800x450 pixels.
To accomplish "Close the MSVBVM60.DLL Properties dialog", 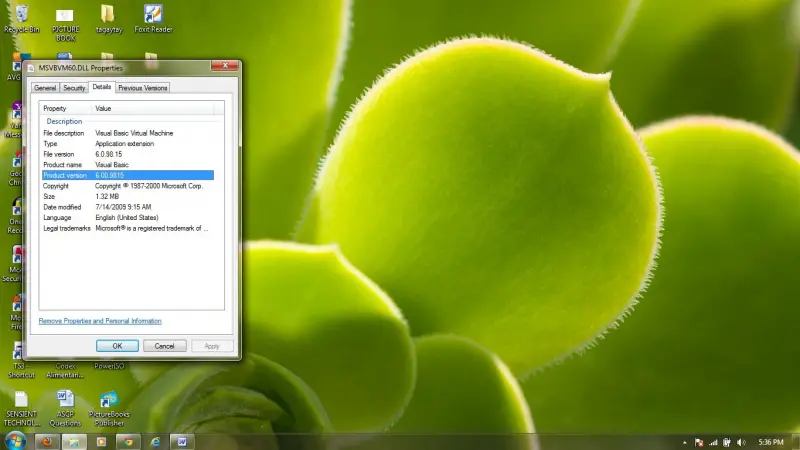I will click(x=224, y=65).
